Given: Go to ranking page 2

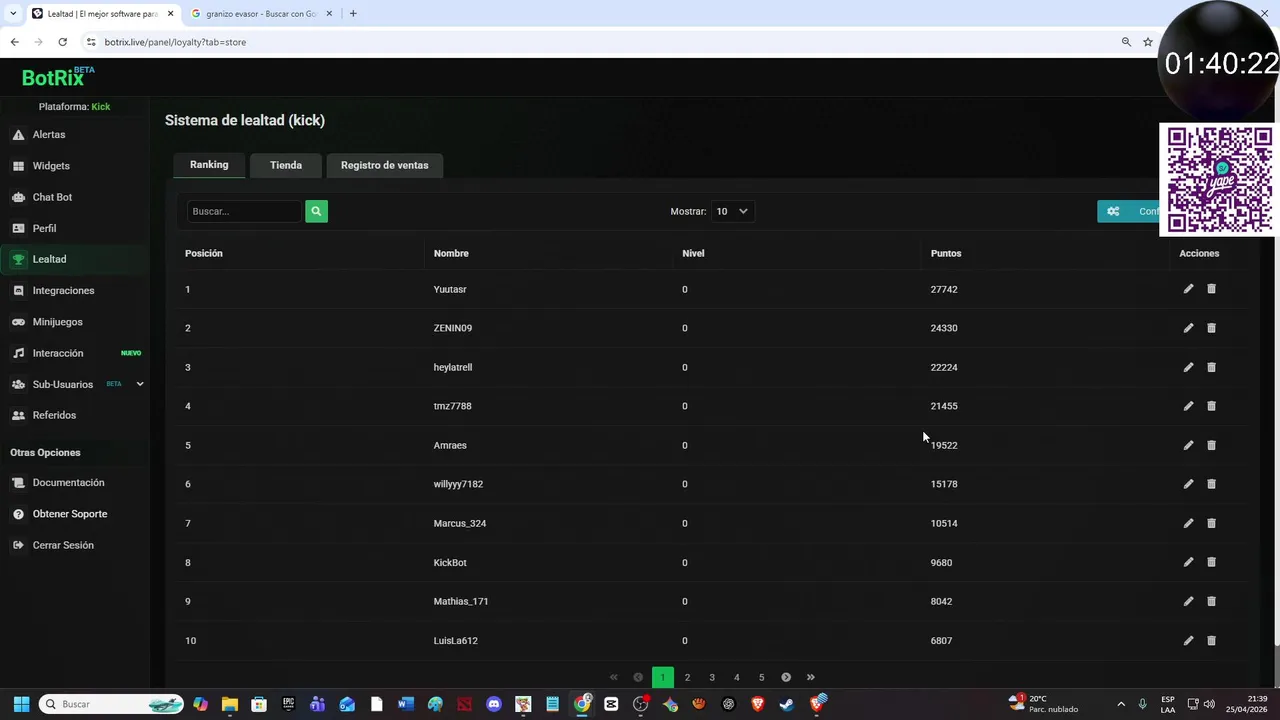Looking at the screenshot, I should coord(687,677).
